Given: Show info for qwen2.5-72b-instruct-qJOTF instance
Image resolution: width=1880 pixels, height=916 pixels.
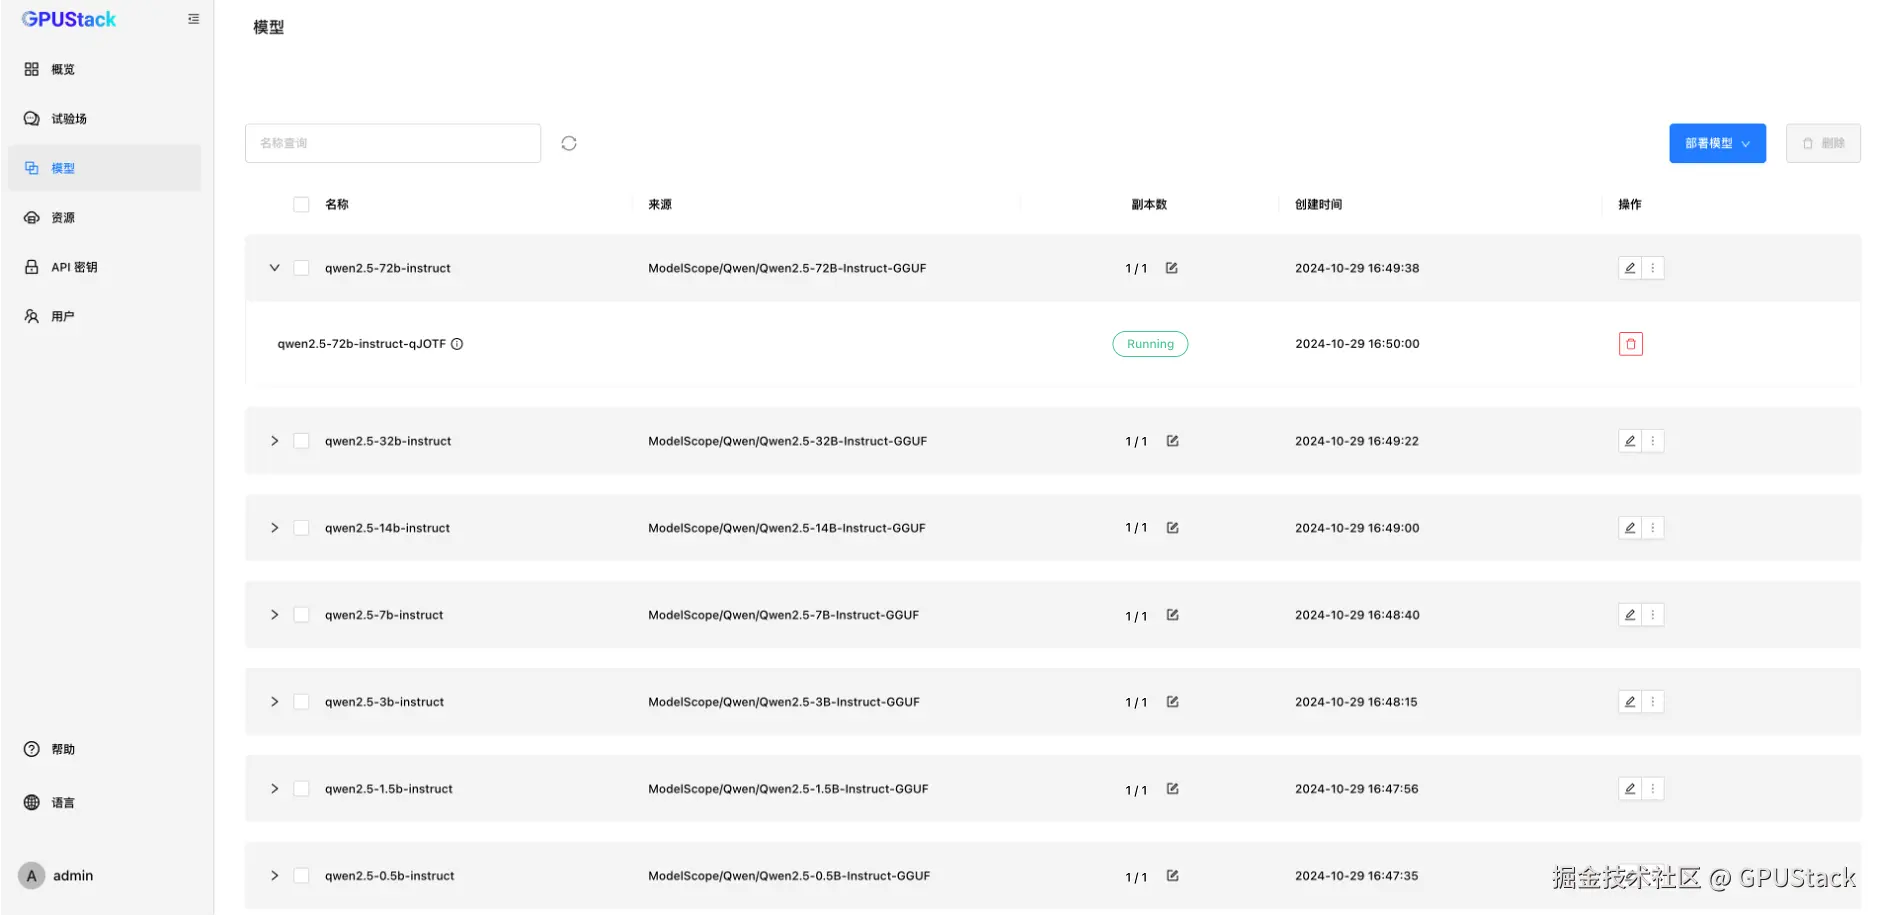Looking at the screenshot, I should tap(457, 344).
